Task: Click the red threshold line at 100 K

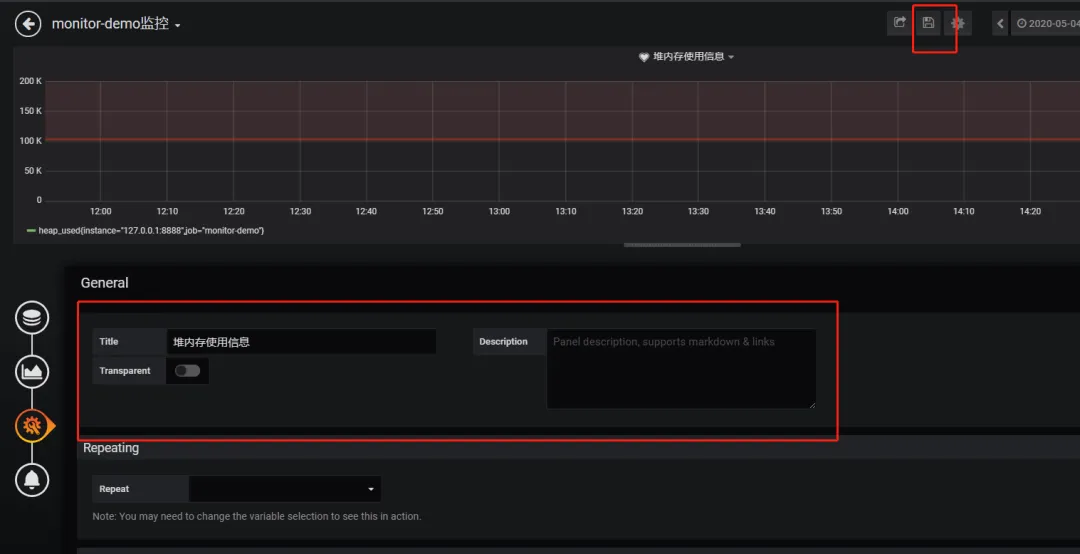Action: 562,140
